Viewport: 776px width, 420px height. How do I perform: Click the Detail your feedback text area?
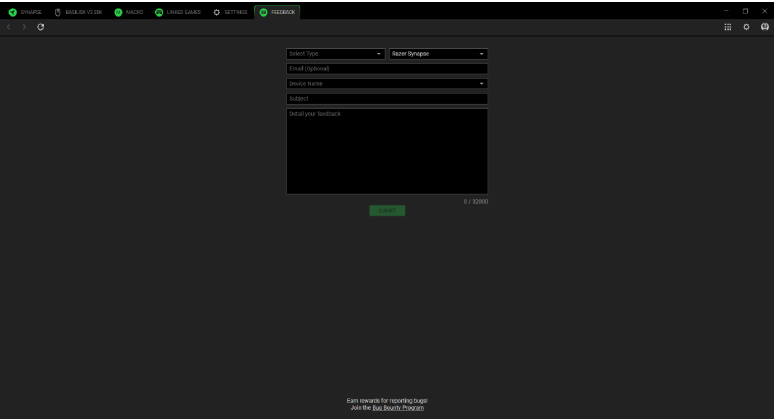pos(387,151)
